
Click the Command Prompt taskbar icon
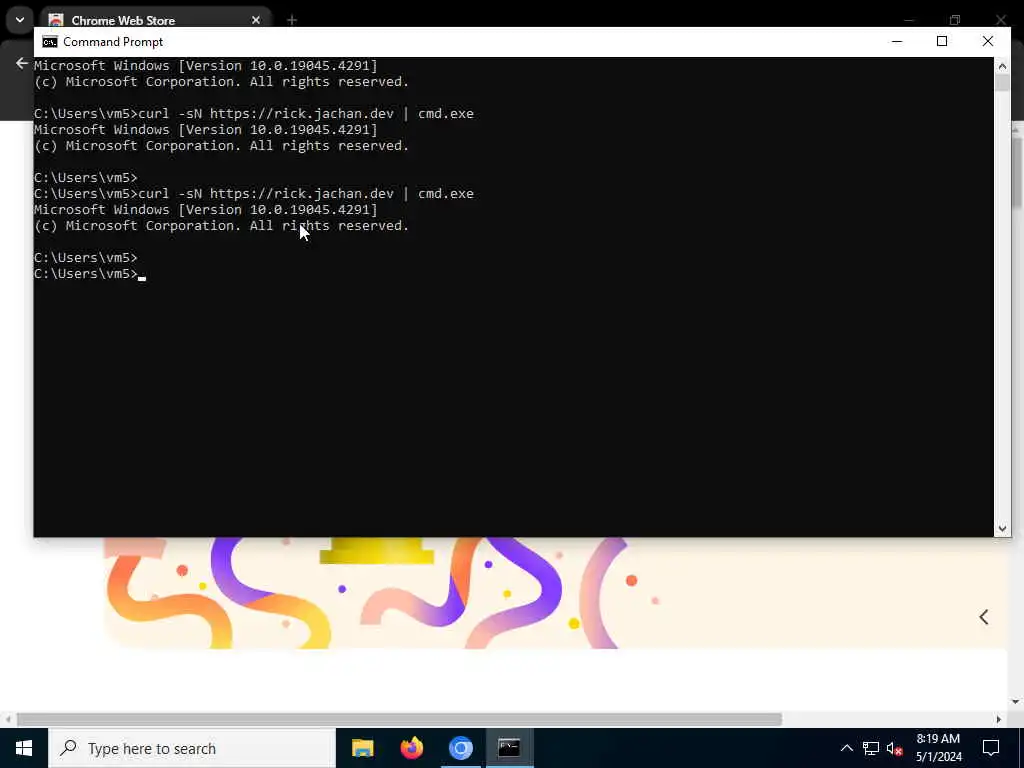pos(509,748)
